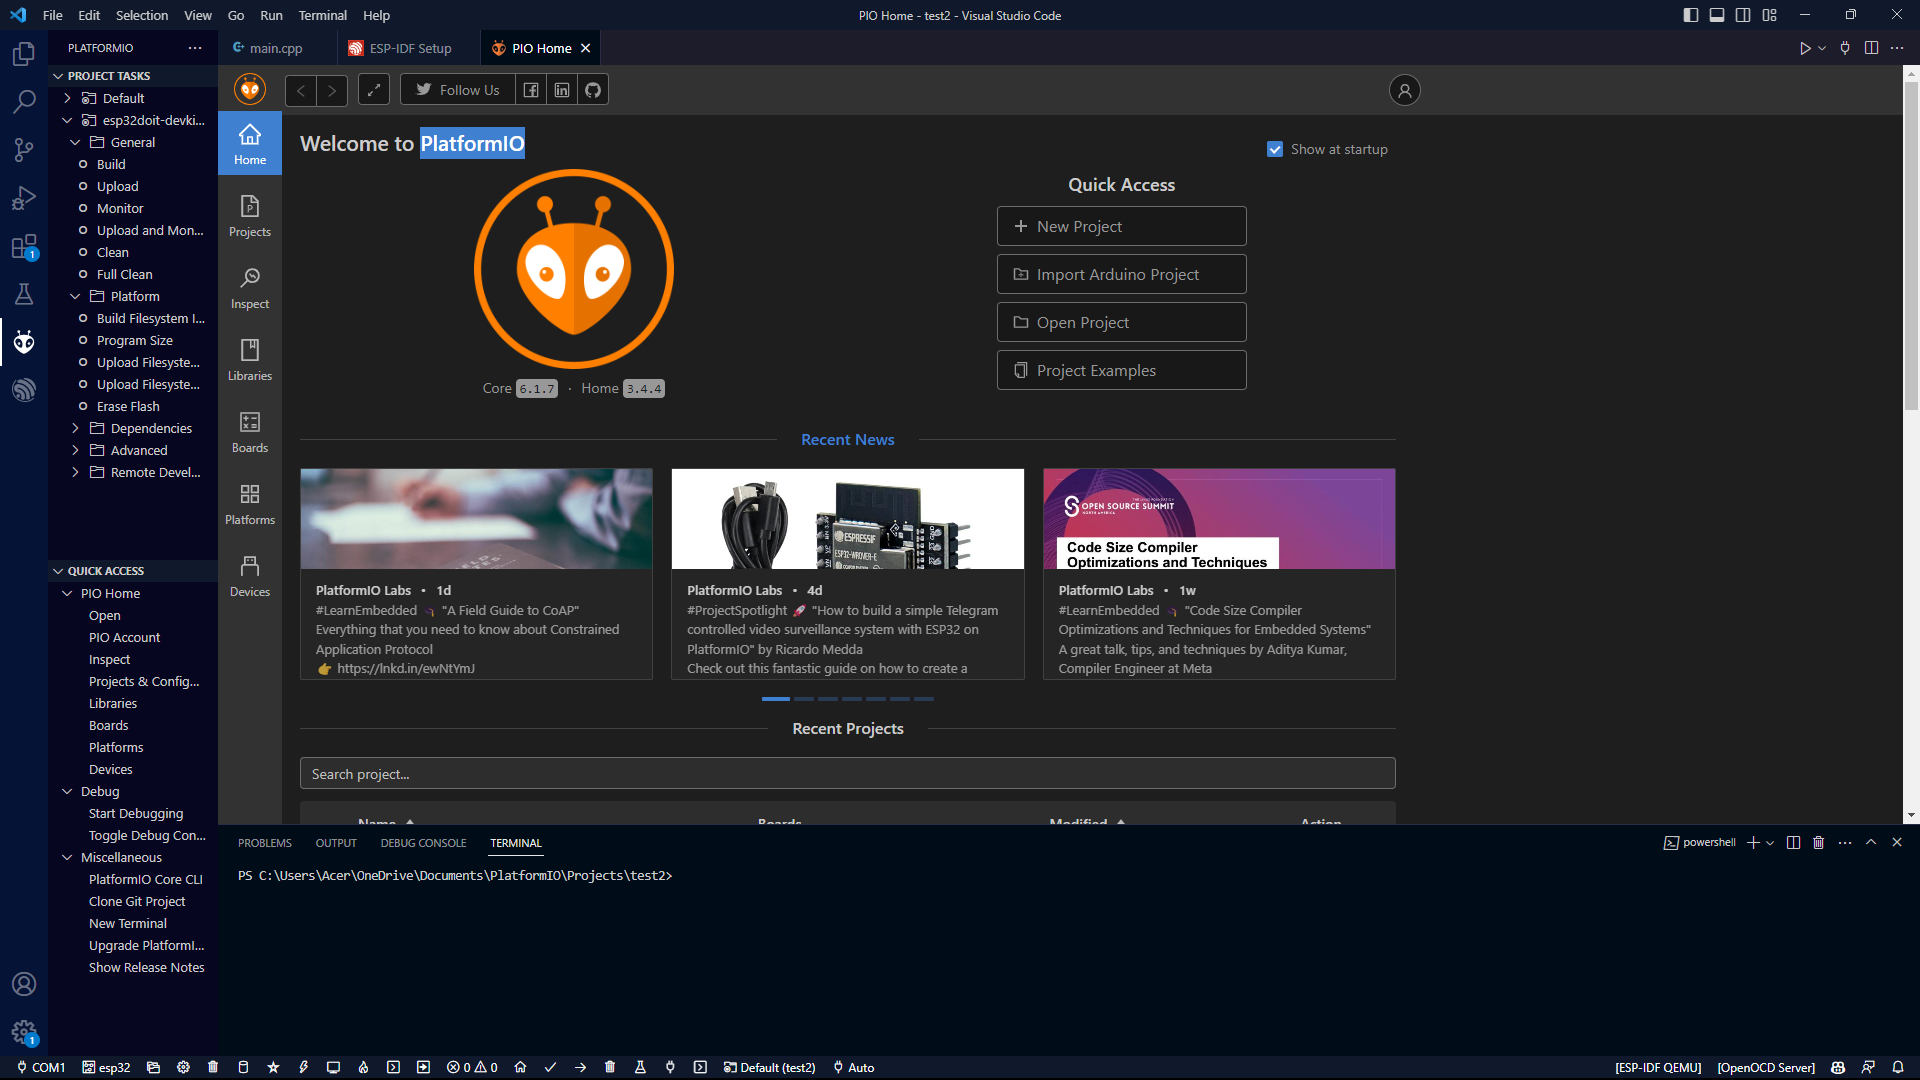Expand the Advanced tasks group
This screenshot has height=1080, width=1920.
point(75,450)
